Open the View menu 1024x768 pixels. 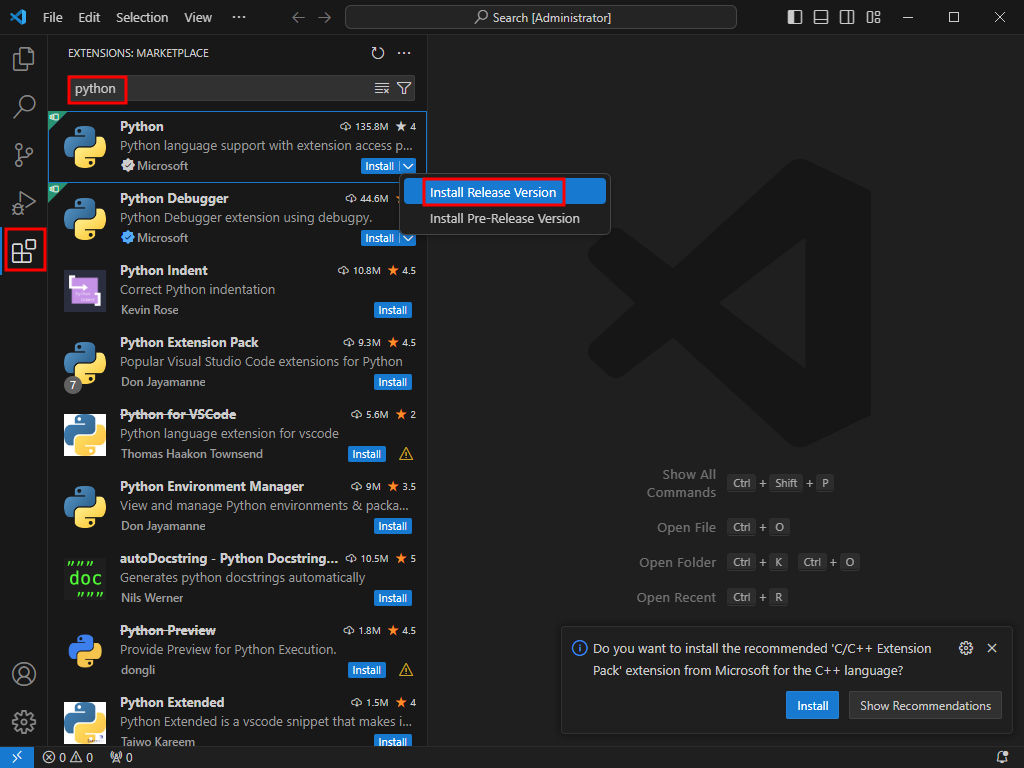(198, 18)
